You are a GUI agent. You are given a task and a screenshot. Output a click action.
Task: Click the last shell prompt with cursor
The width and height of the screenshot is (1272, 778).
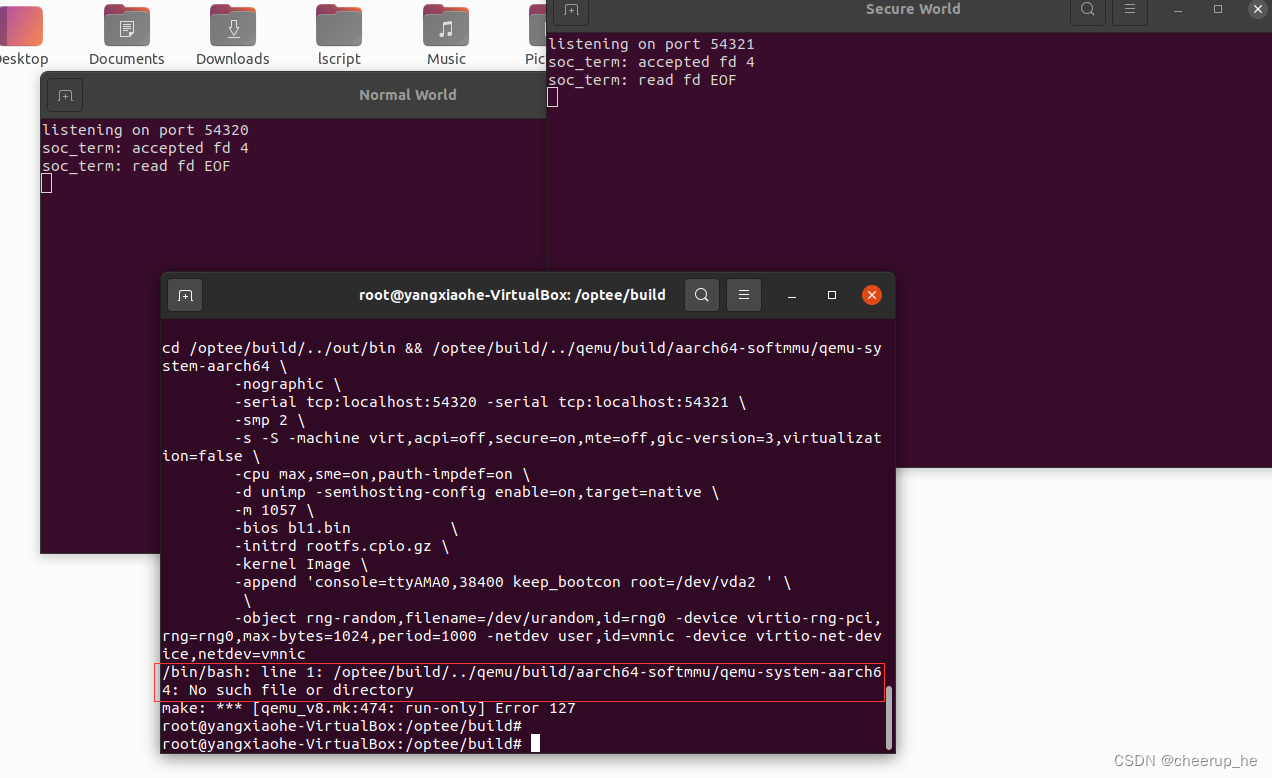351,744
